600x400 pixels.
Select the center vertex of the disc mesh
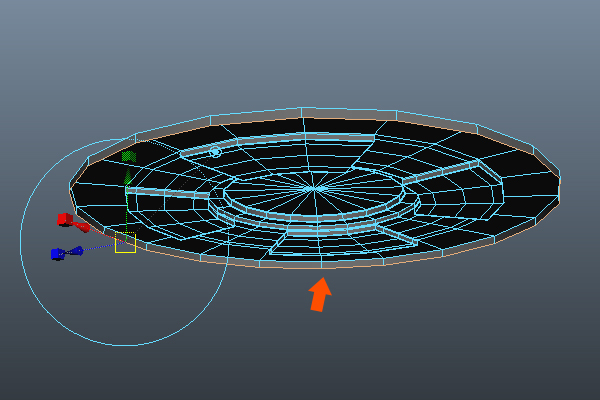[315, 188]
